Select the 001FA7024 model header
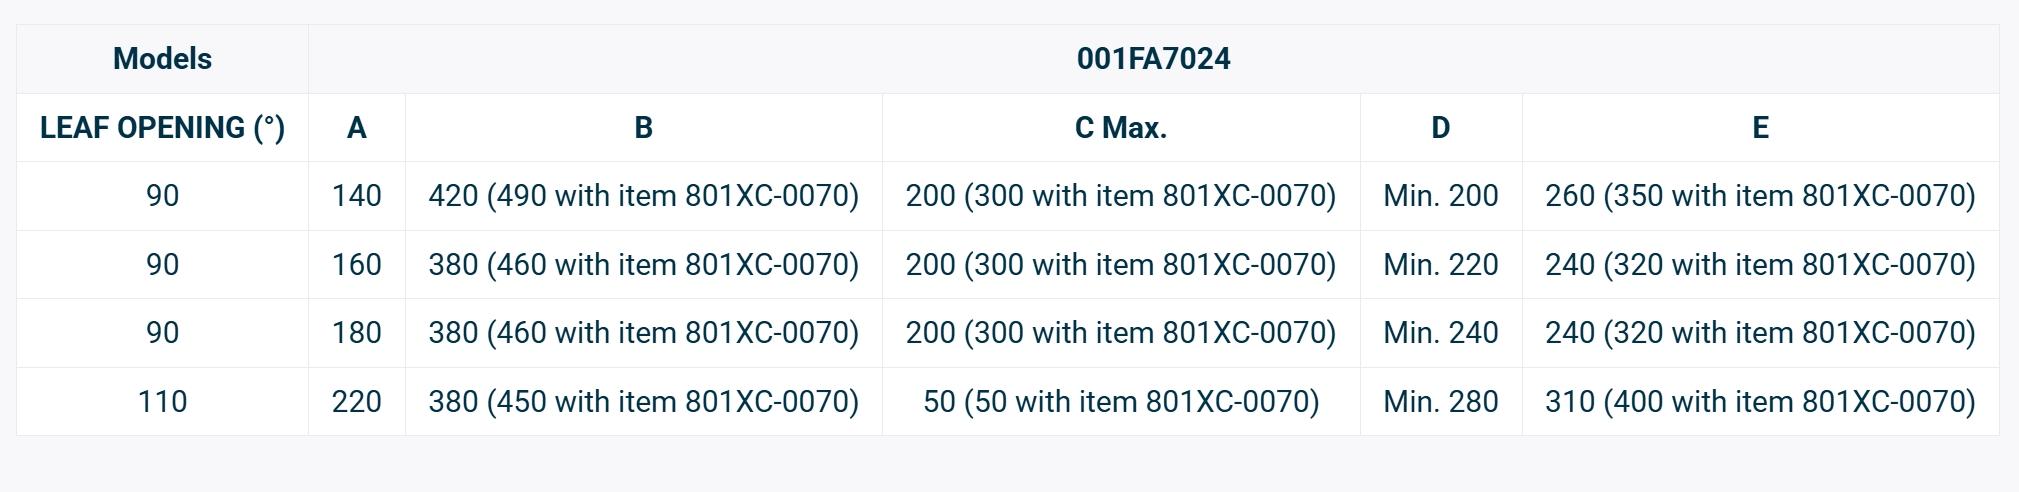Viewport: 2019px width, 492px height. (x=1153, y=59)
